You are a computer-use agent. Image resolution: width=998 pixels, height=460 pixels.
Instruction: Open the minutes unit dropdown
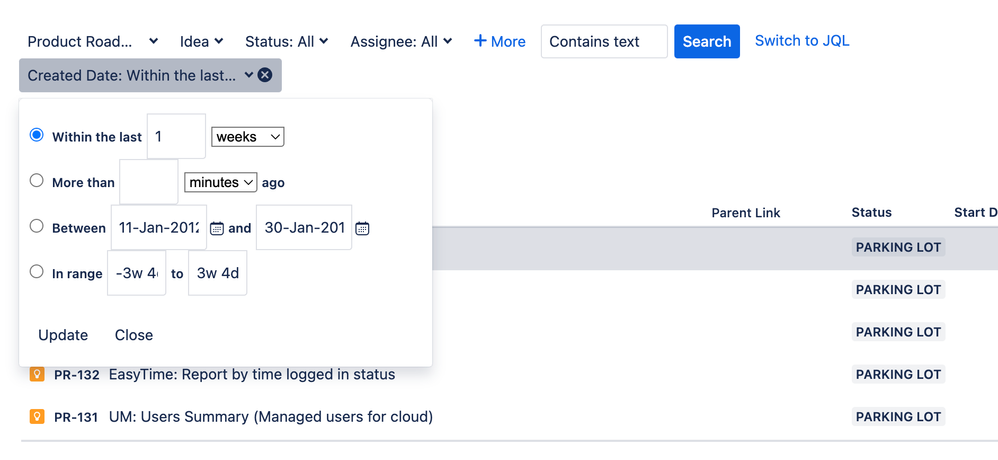coord(221,182)
